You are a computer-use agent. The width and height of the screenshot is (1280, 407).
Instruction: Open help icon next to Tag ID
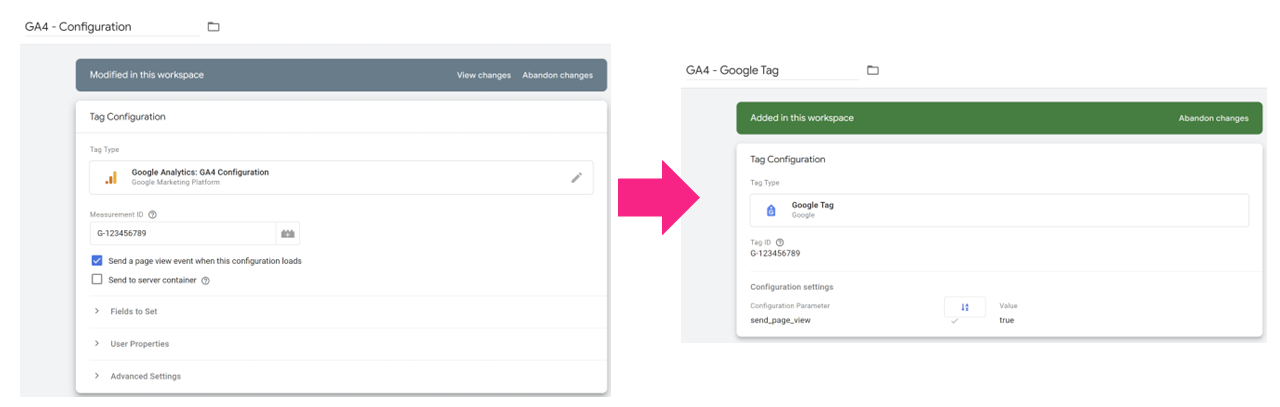779,242
